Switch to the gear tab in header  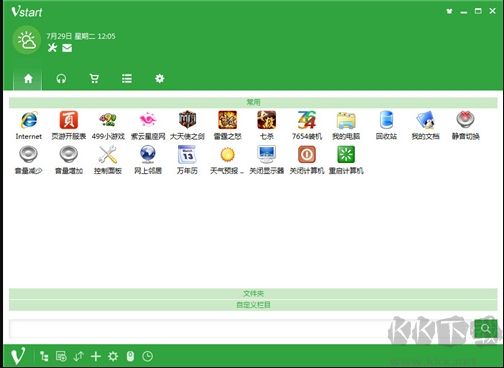[159, 79]
